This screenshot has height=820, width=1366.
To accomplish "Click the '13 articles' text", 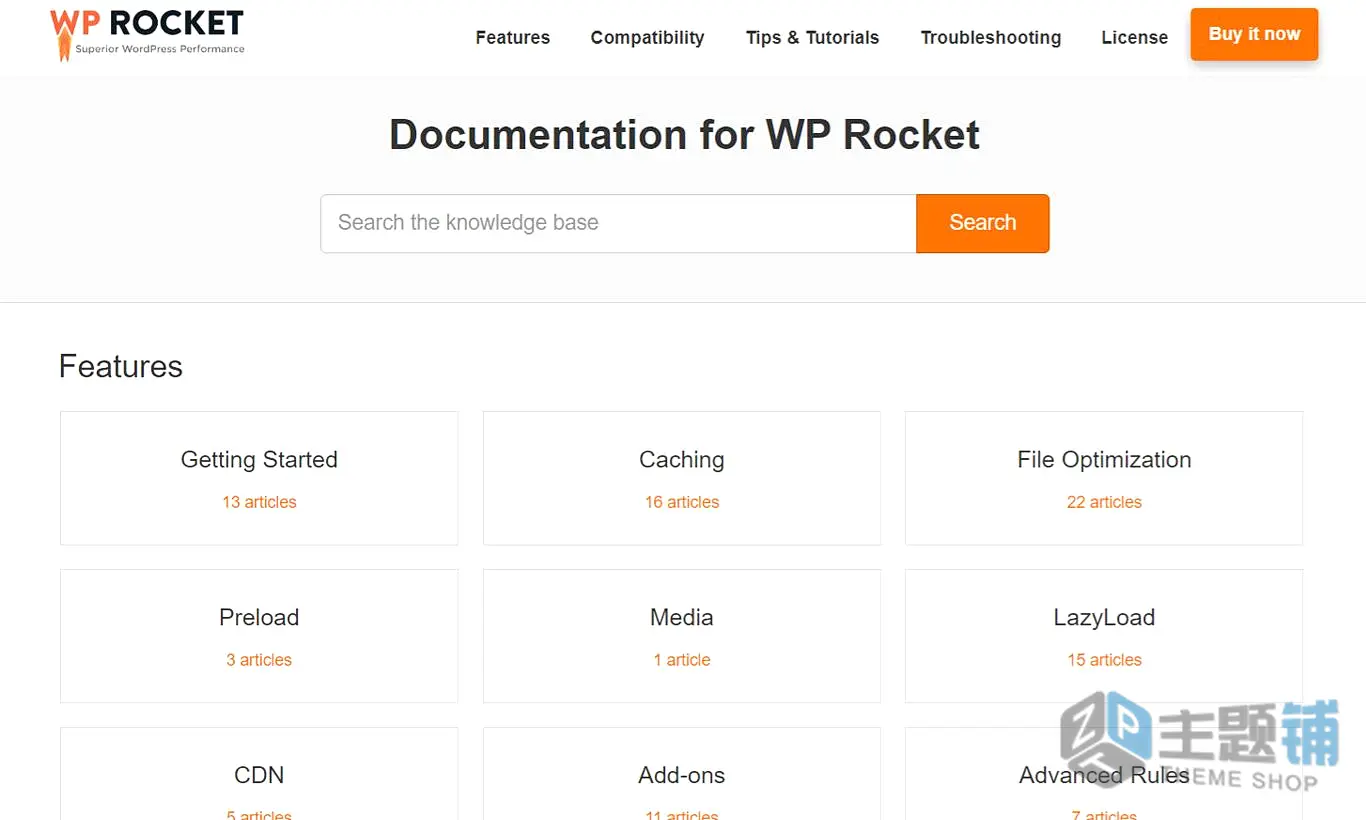I will tap(259, 502).
